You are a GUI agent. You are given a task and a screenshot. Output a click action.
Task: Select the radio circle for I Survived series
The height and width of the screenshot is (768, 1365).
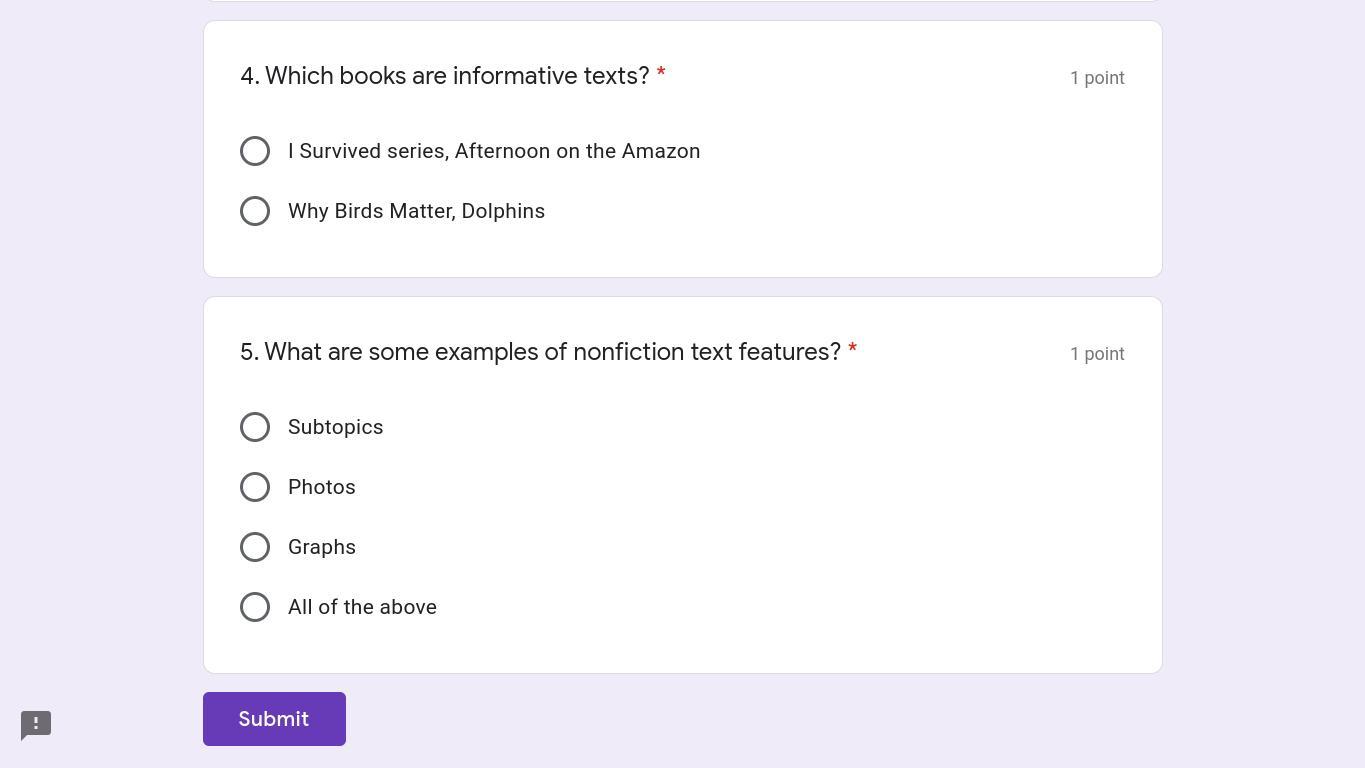(255, 151)
